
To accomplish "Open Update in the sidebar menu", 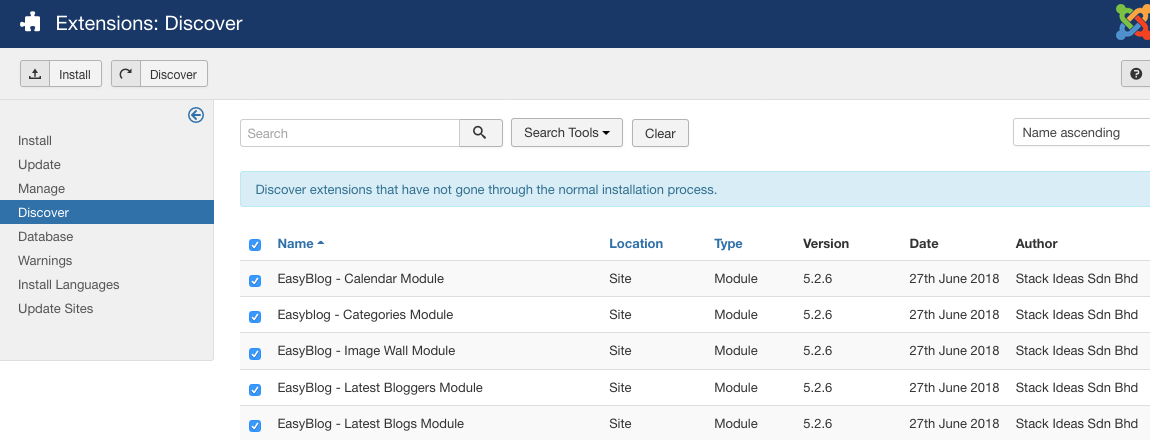I will [x=40, y=164].
